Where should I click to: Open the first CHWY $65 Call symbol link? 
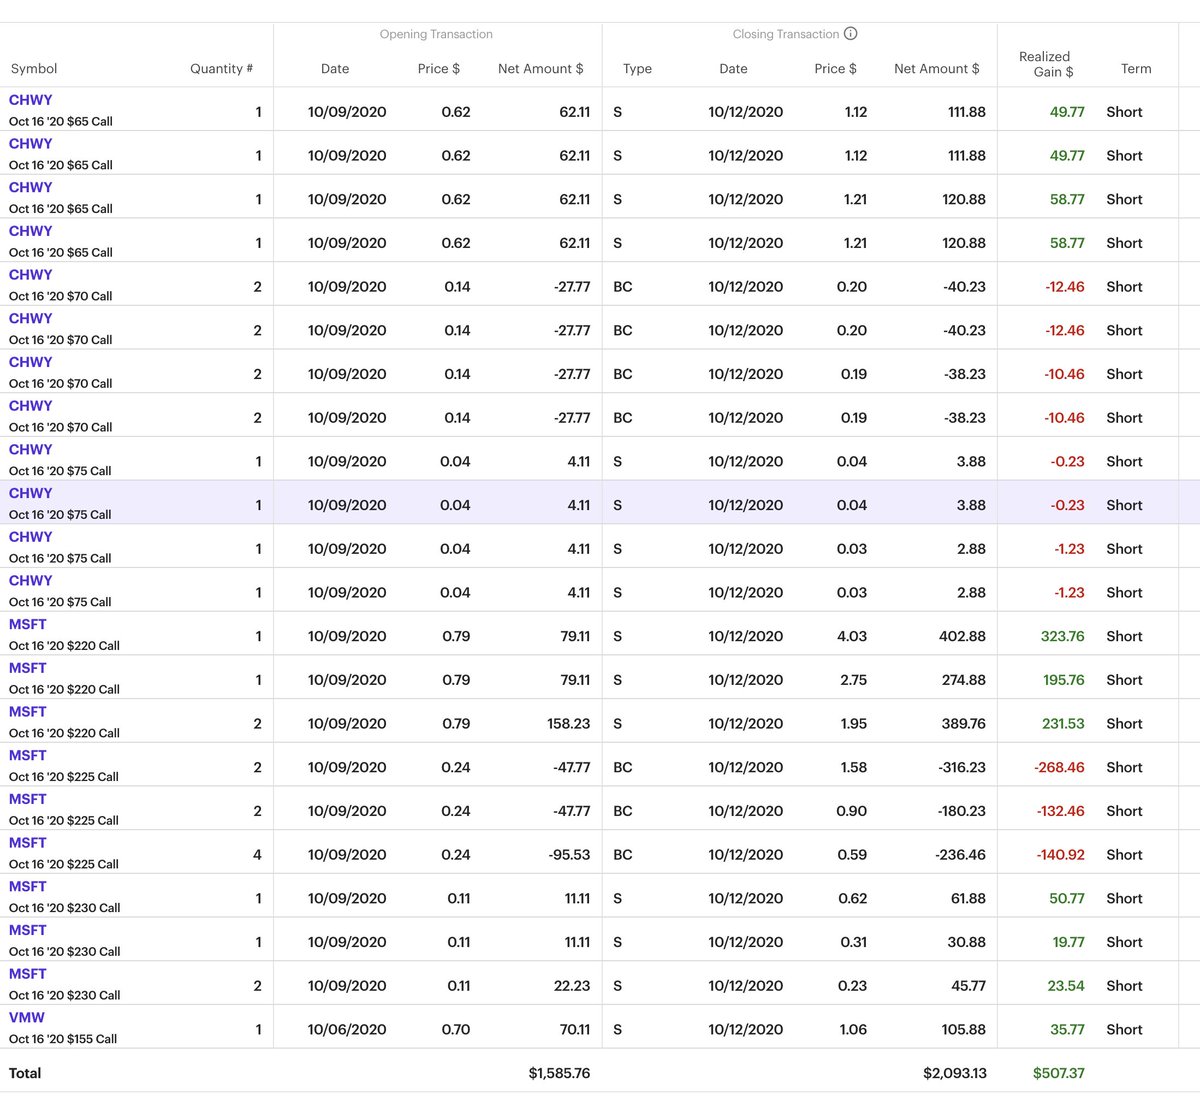point(30,100)
